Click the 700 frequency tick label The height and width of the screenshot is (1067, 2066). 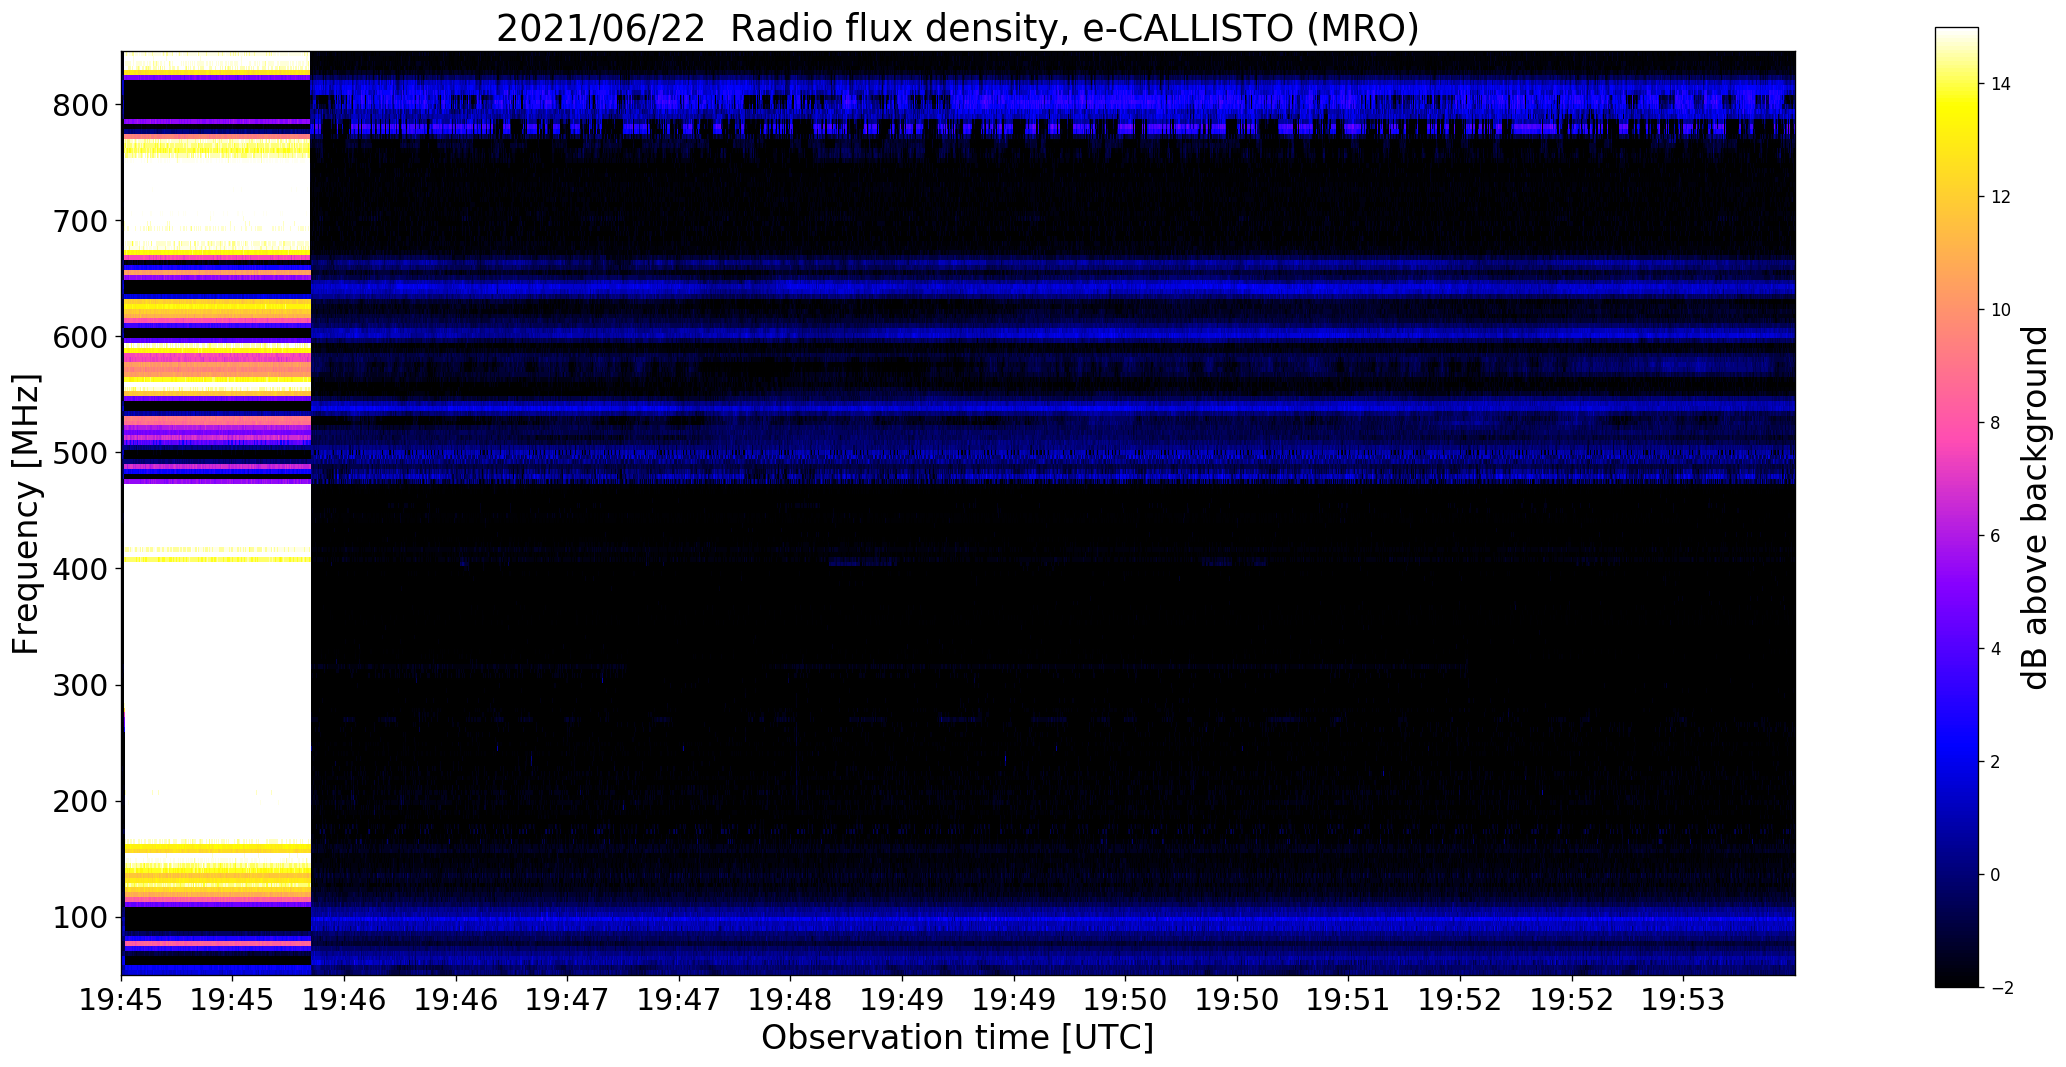click(x=80, y=221)
